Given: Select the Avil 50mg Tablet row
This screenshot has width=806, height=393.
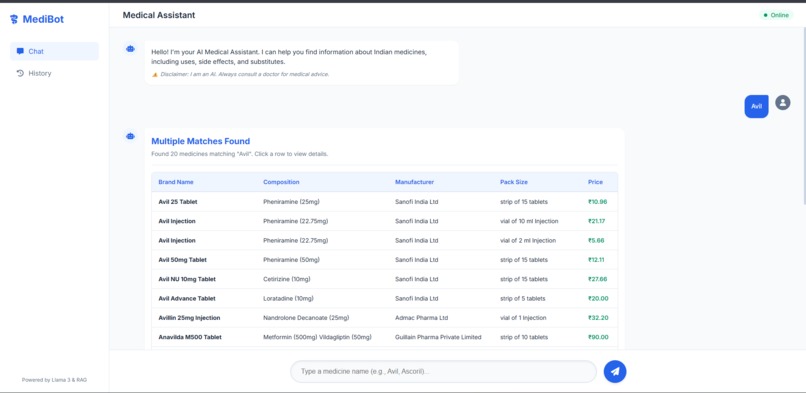Looking at the screenshot, I should coord(384,260).
